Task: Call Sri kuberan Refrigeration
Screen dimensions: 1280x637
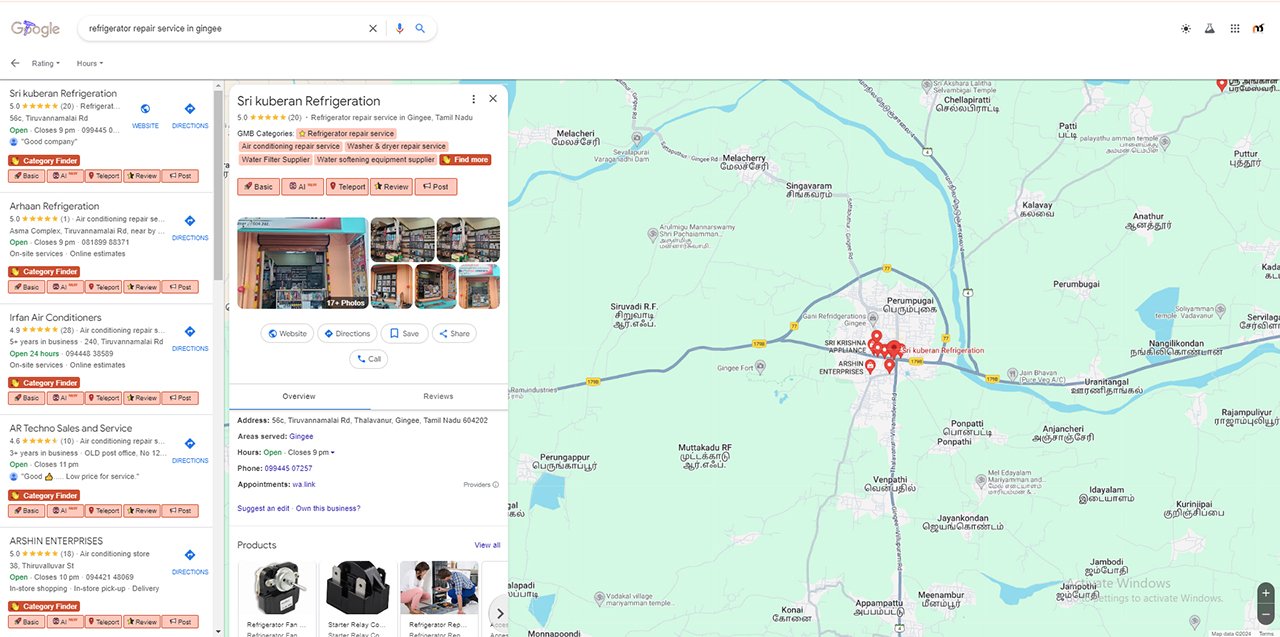Action: (368, 359)
